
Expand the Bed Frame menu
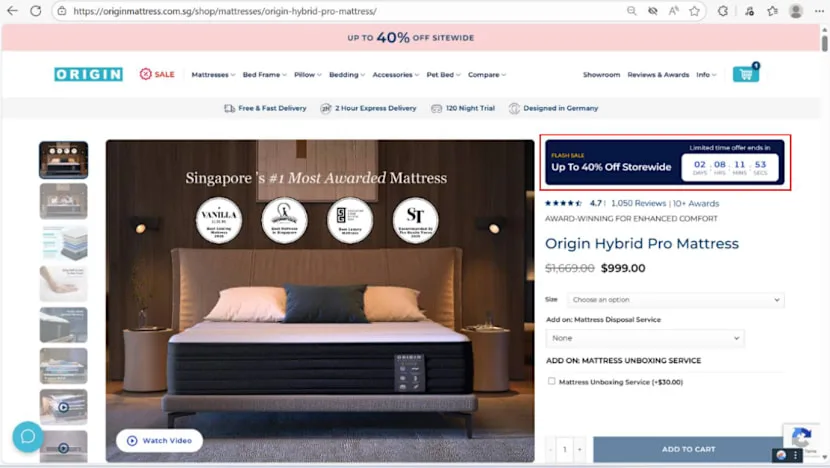pos(265,75)
